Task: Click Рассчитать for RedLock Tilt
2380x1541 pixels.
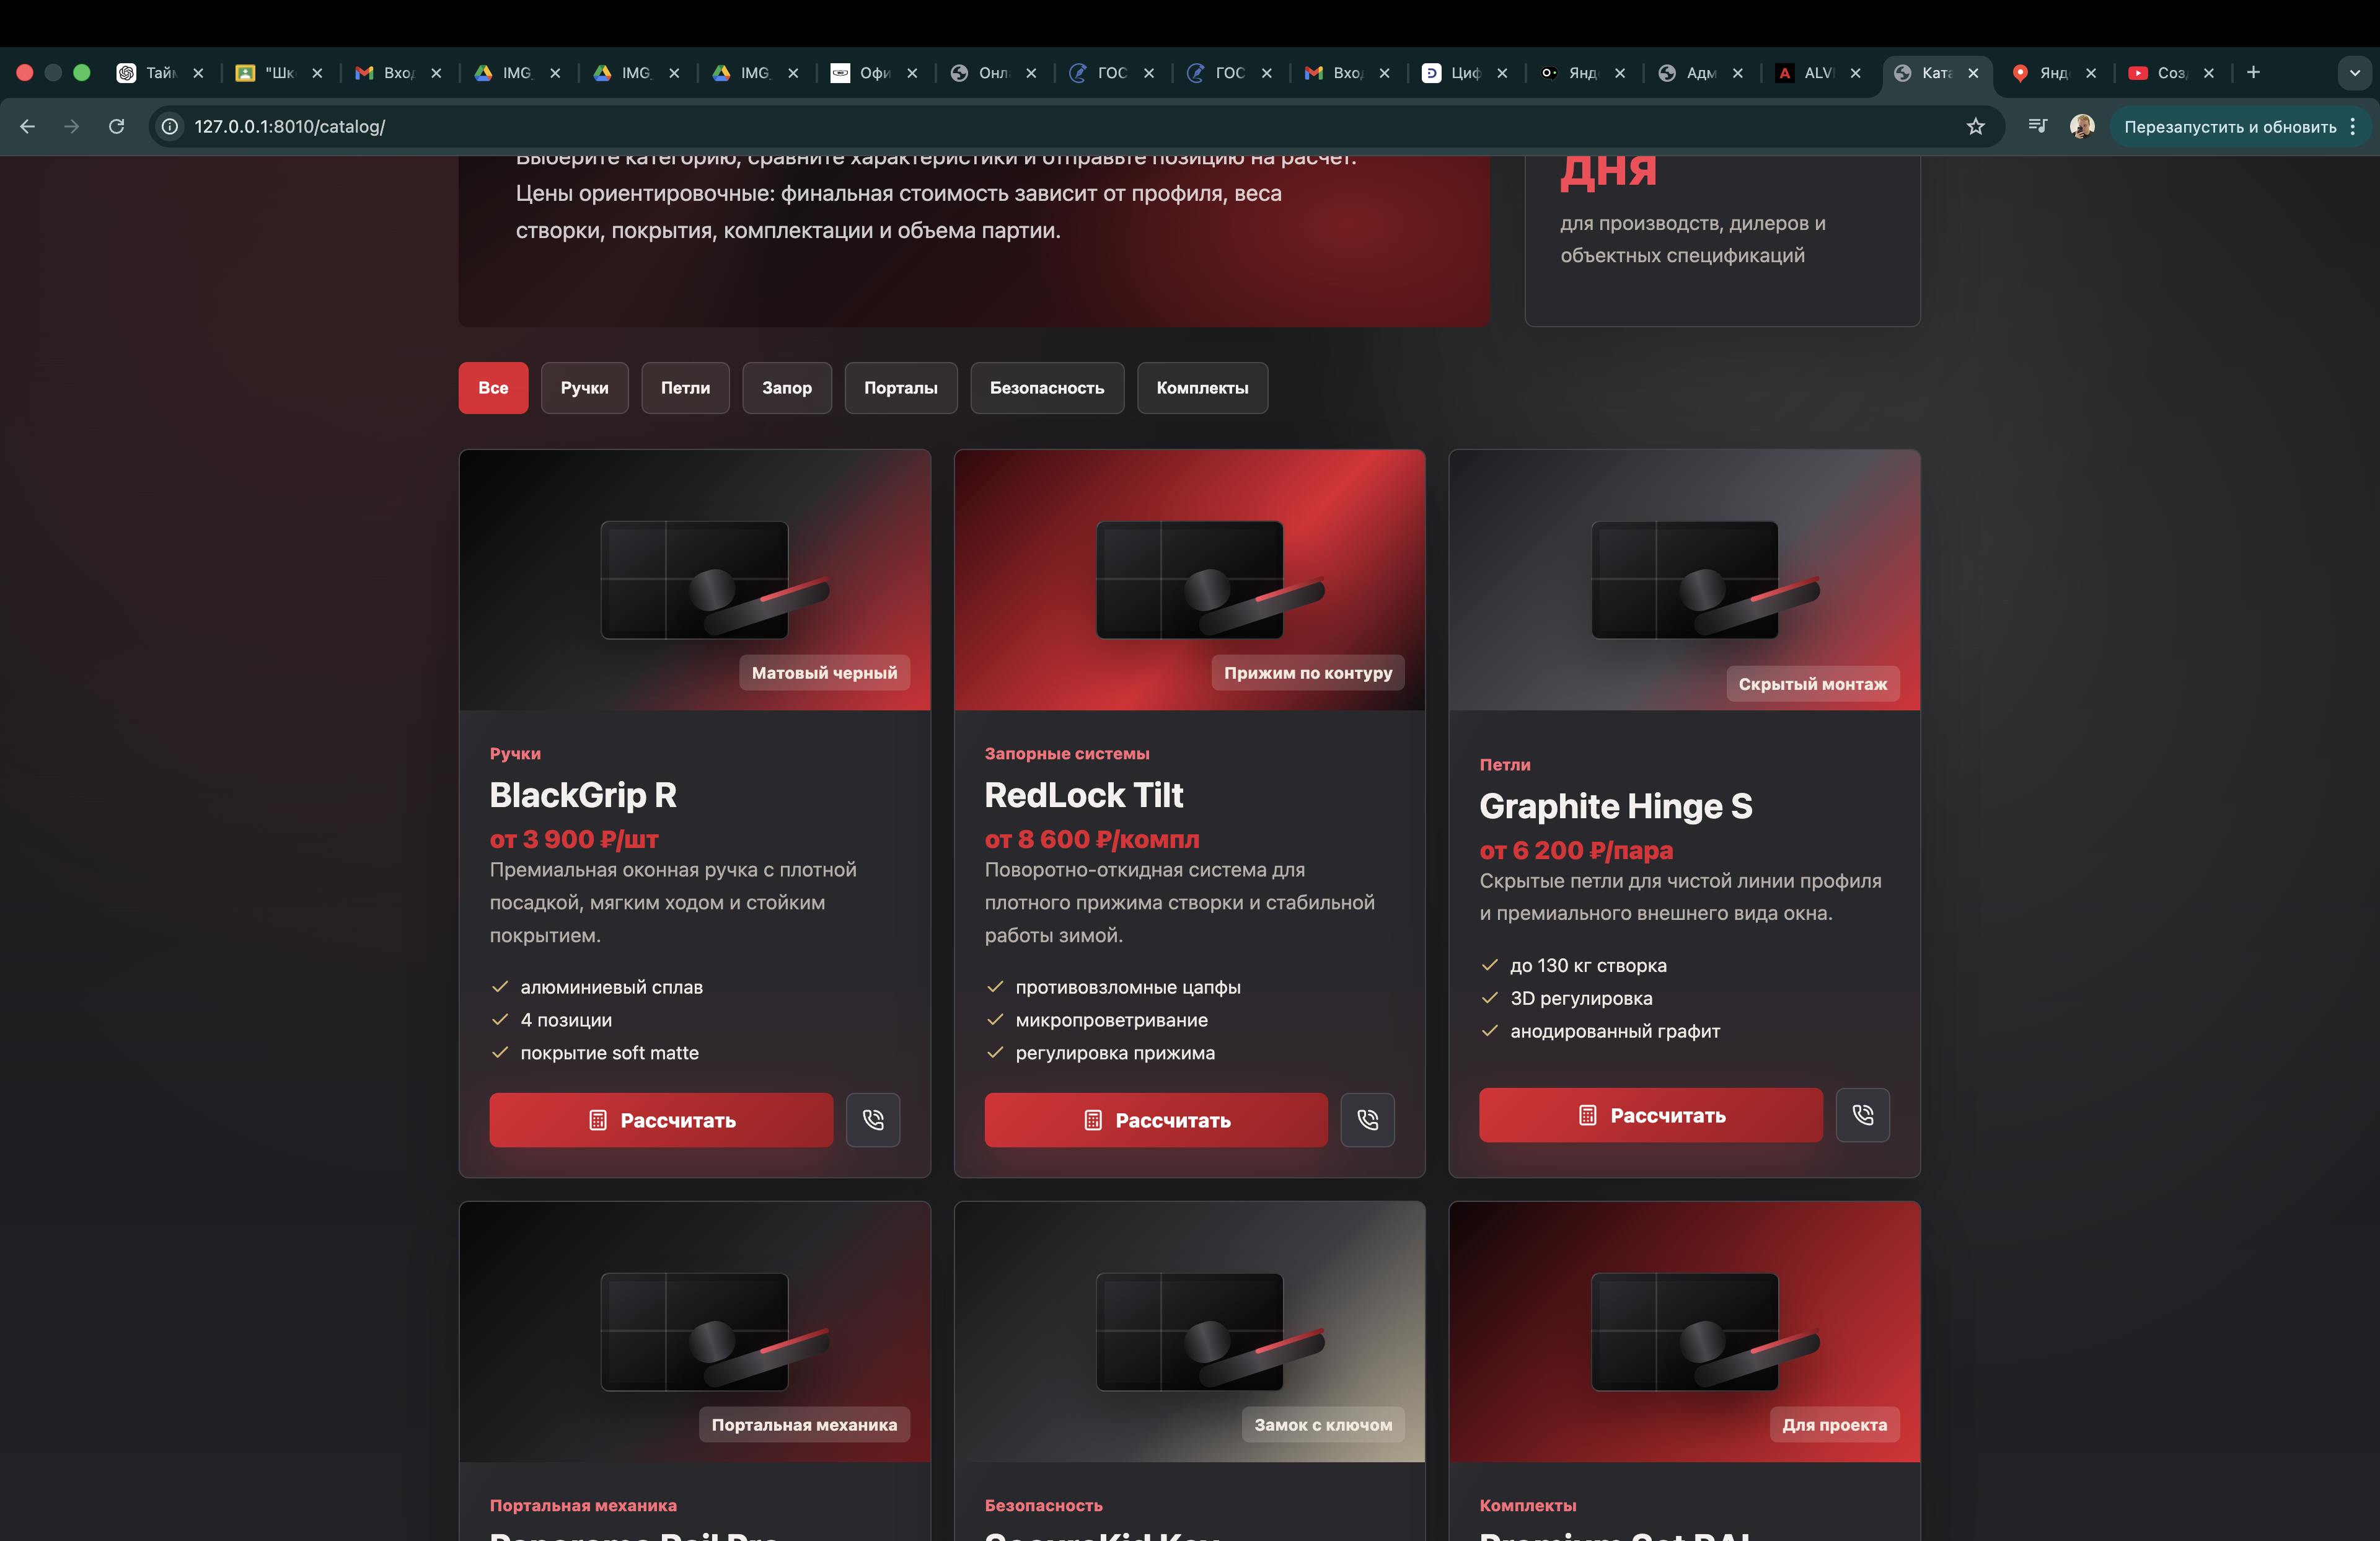Action: click(1155, 1119)
